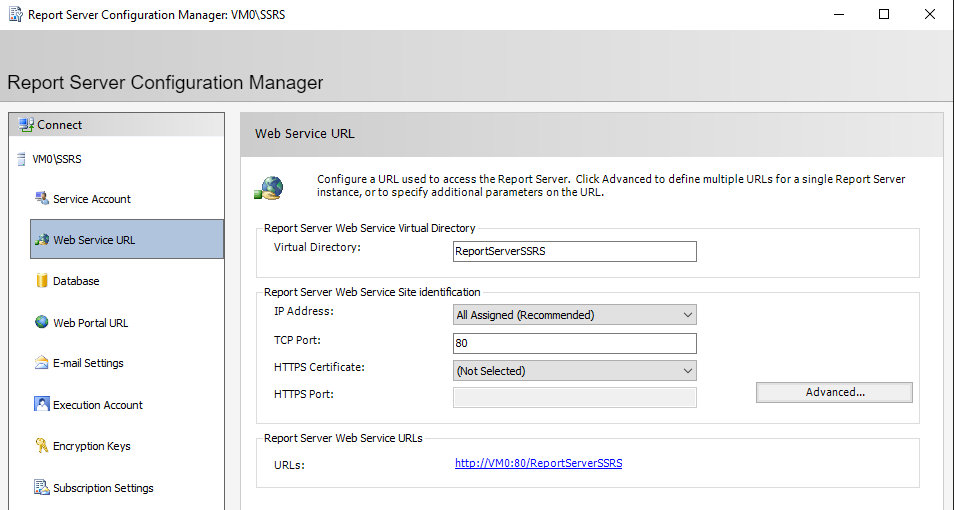The height and width of the screenshot is (510, 954).
Task: Click the URLs label
Action: [289, 466]
